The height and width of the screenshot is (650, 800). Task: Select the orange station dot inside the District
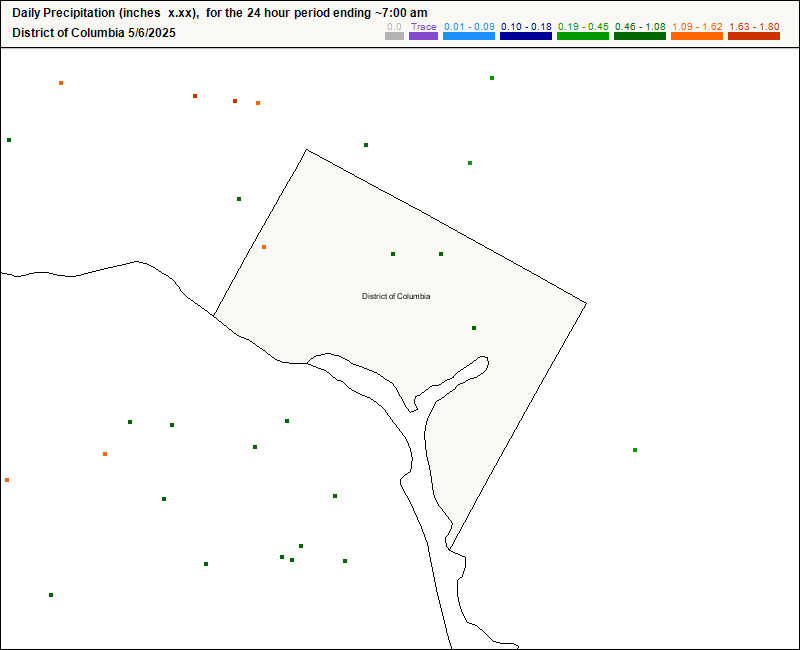[264, 247]
